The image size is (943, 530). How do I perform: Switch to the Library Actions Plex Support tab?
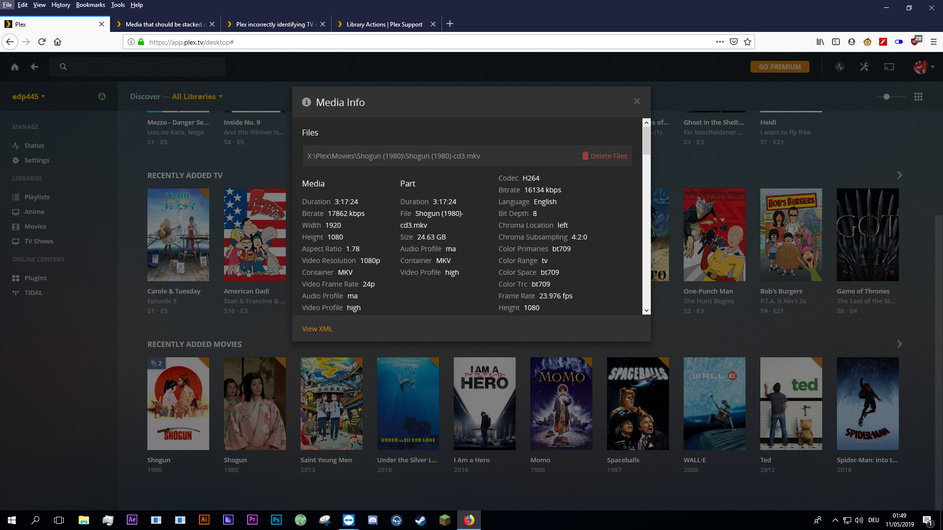point(385,24)
